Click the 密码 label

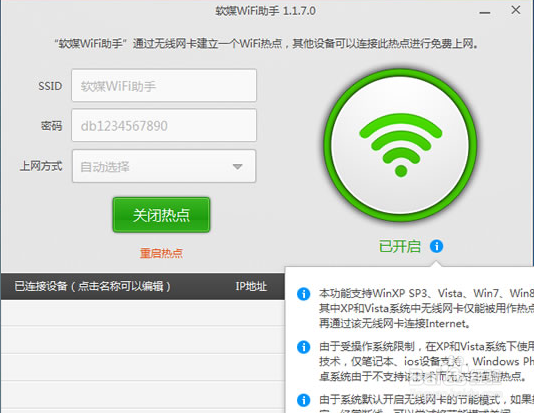(x=51, y=126)
